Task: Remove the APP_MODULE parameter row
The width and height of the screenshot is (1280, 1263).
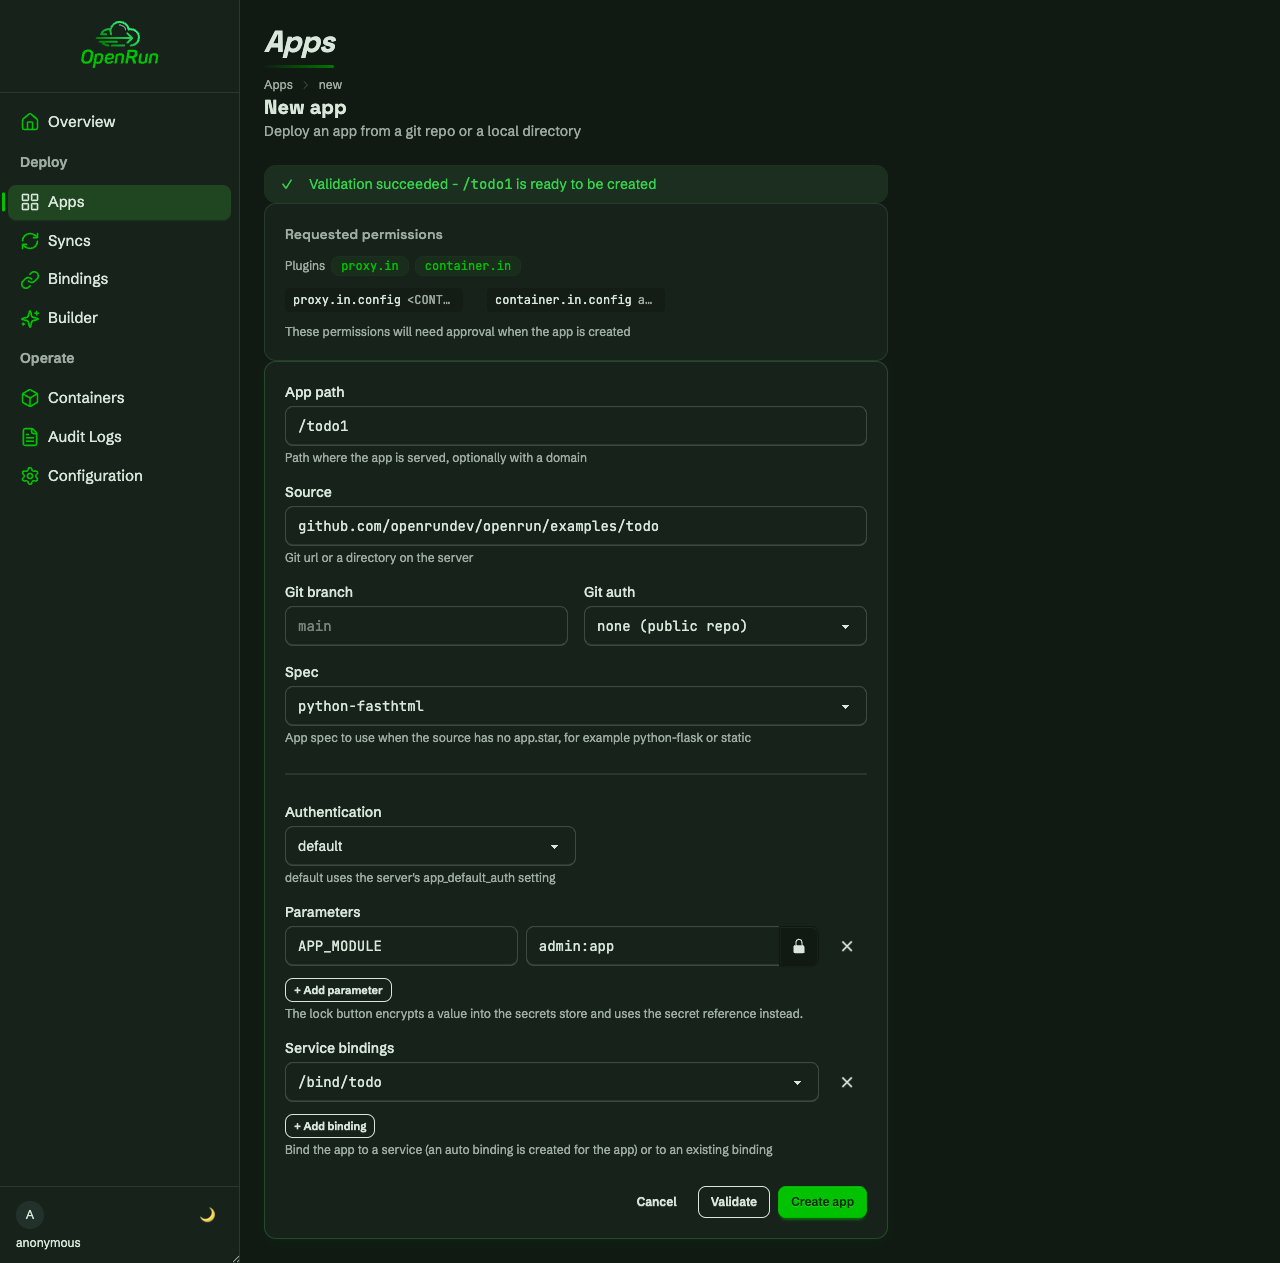Action: point(847,946)
